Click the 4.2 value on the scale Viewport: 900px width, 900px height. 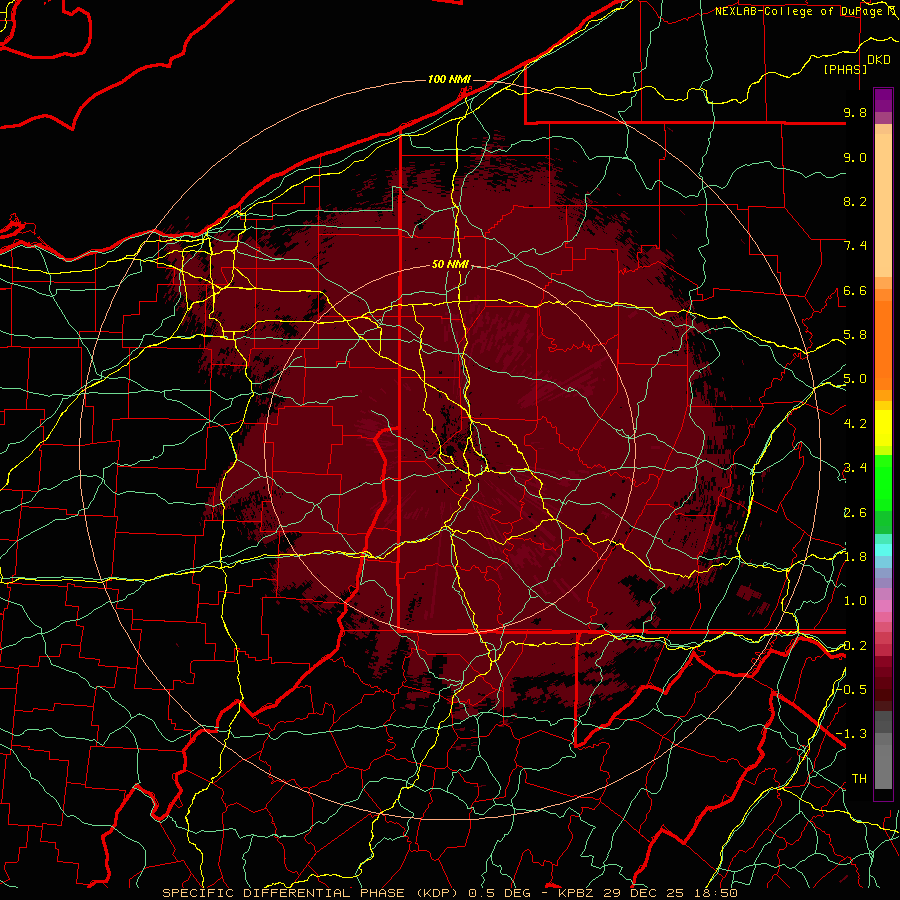tap(855, 424)
